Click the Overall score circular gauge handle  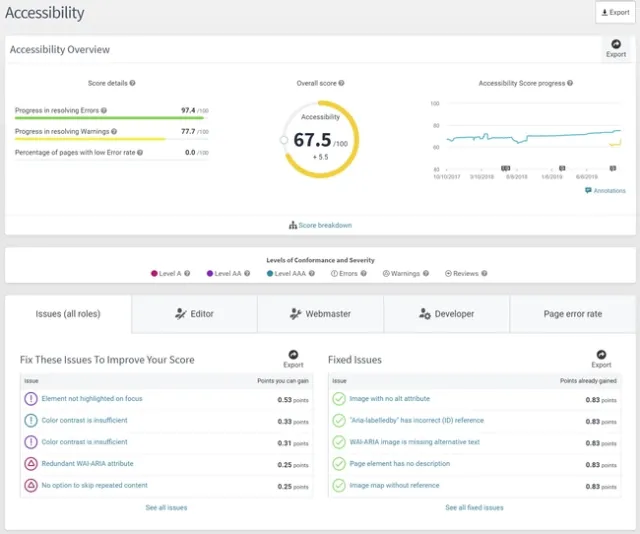(x=284, y=140)
